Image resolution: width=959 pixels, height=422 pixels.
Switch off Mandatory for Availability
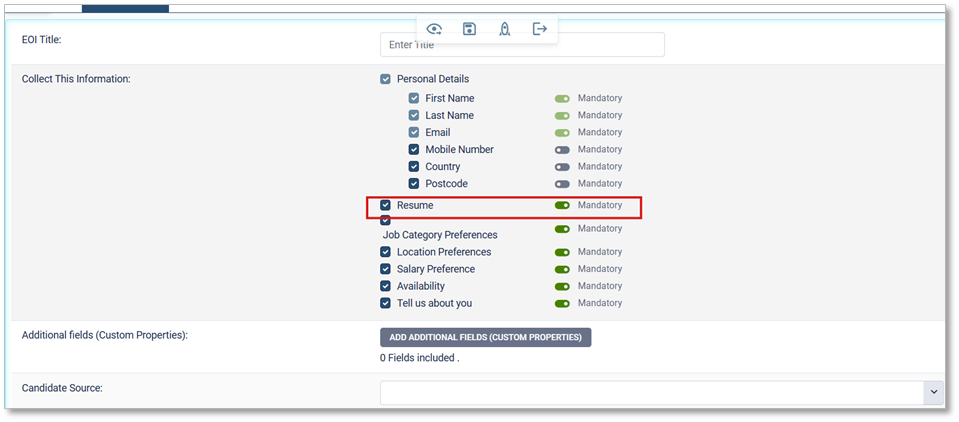(562, 286)
